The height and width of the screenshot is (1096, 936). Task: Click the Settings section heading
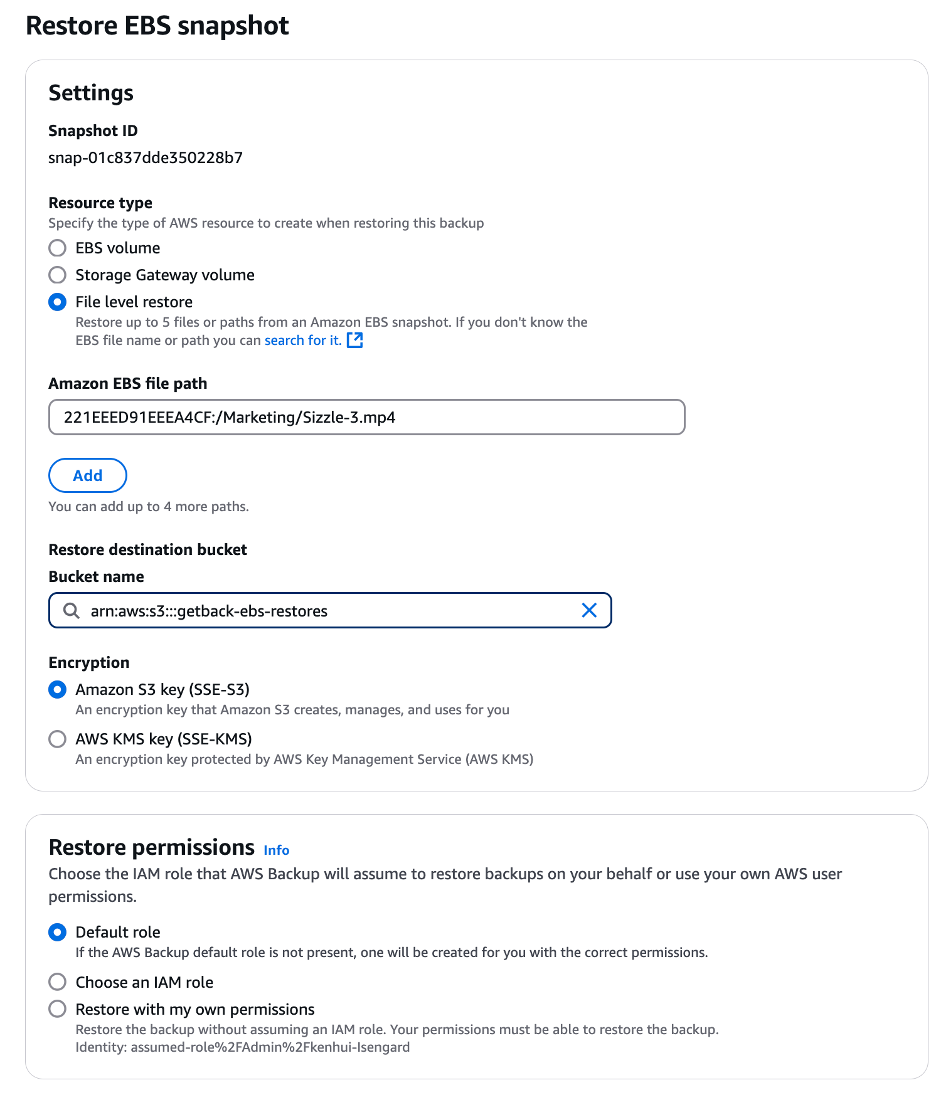click(x=91, y=92)
